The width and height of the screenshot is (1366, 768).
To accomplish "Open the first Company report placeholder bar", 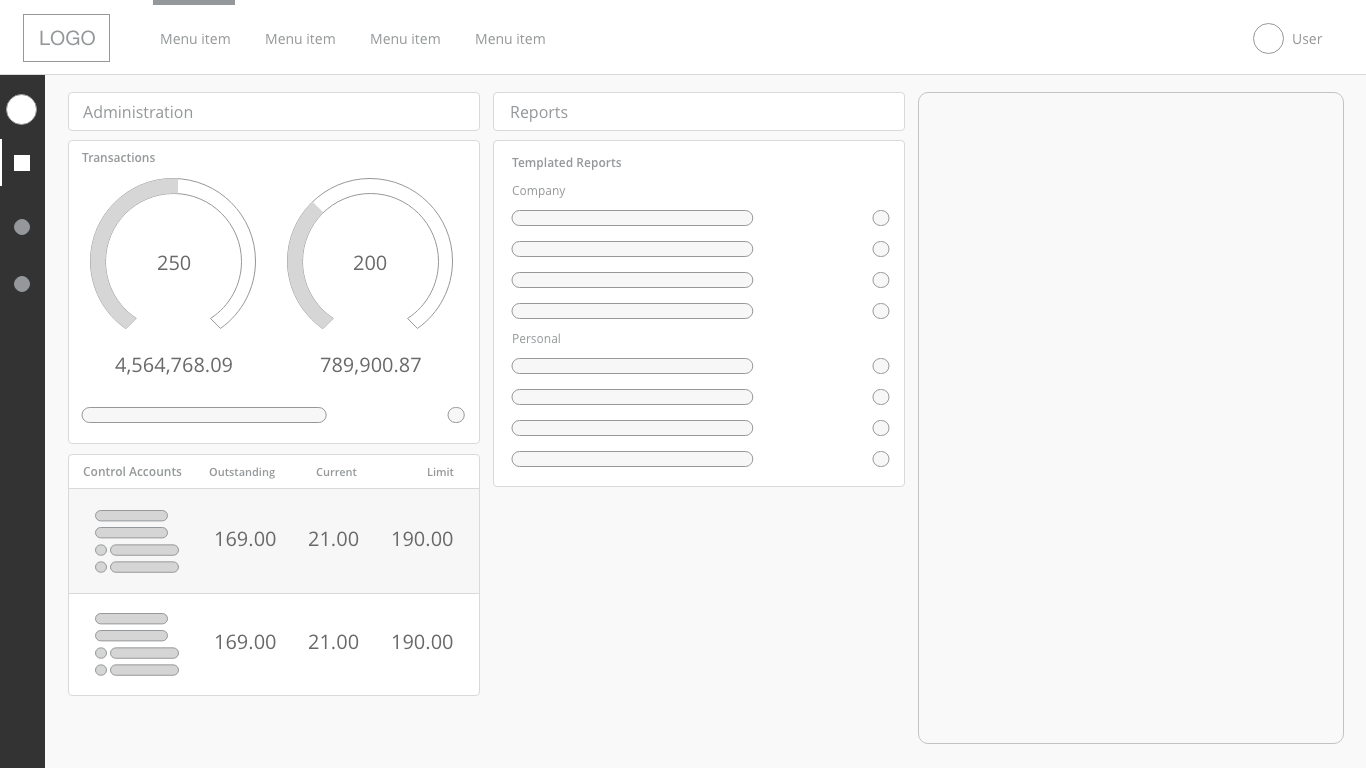I will tap(632, 218).
